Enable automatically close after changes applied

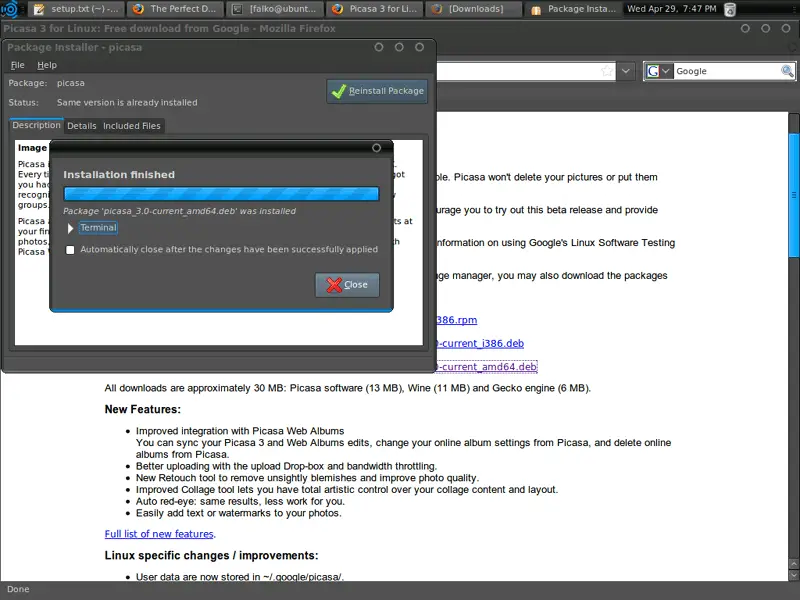click(70, 250)
